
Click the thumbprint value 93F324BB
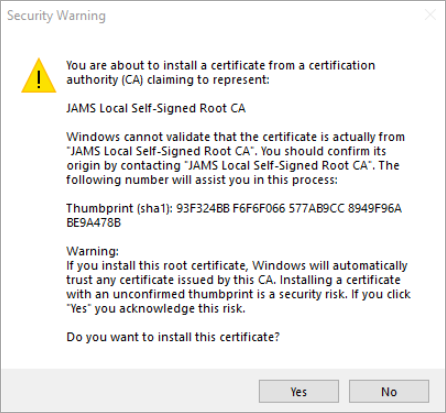click(203, 208)
